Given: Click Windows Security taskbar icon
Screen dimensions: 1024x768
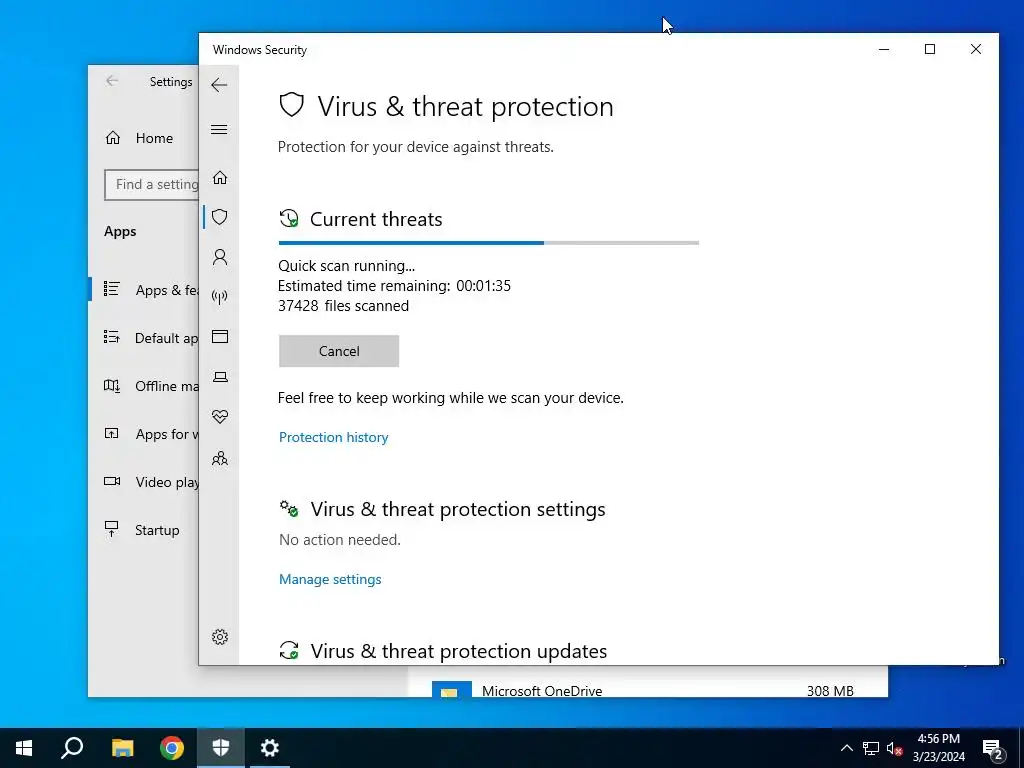Looking at the screenshot, I should (221, 748).
